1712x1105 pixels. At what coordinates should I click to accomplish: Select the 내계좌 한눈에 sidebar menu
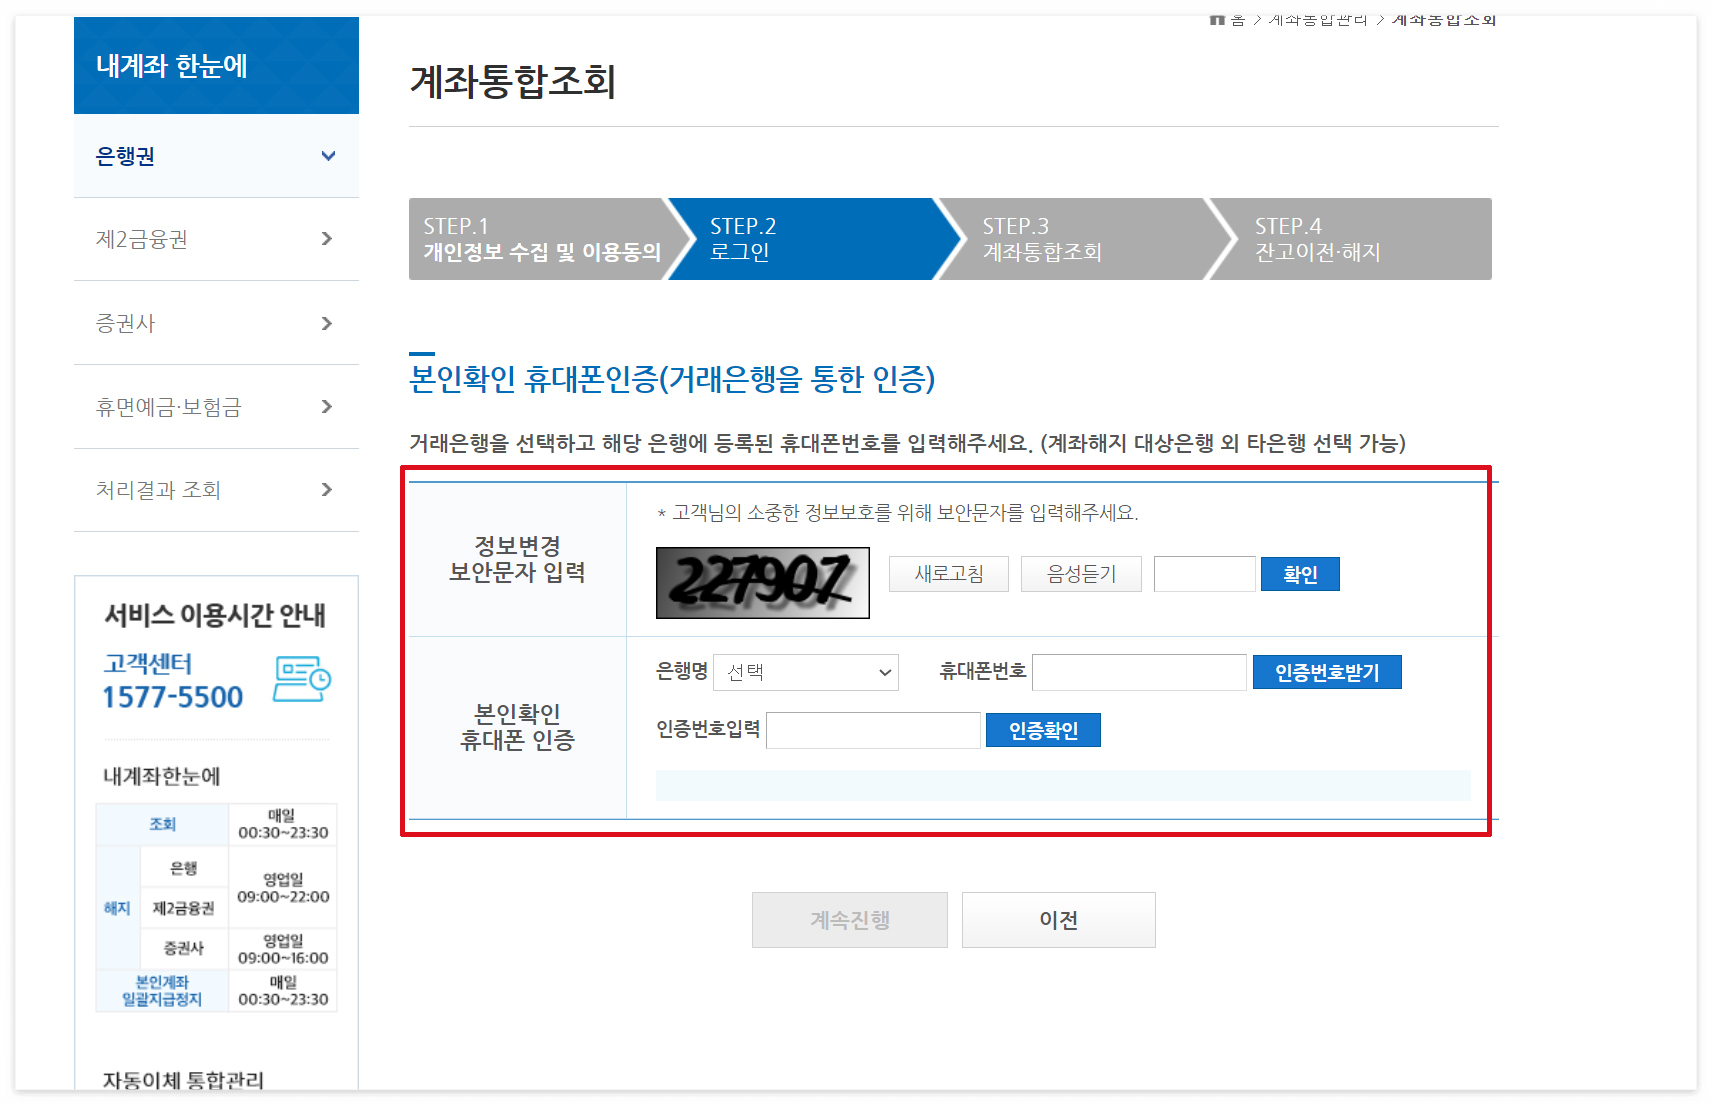215,65
